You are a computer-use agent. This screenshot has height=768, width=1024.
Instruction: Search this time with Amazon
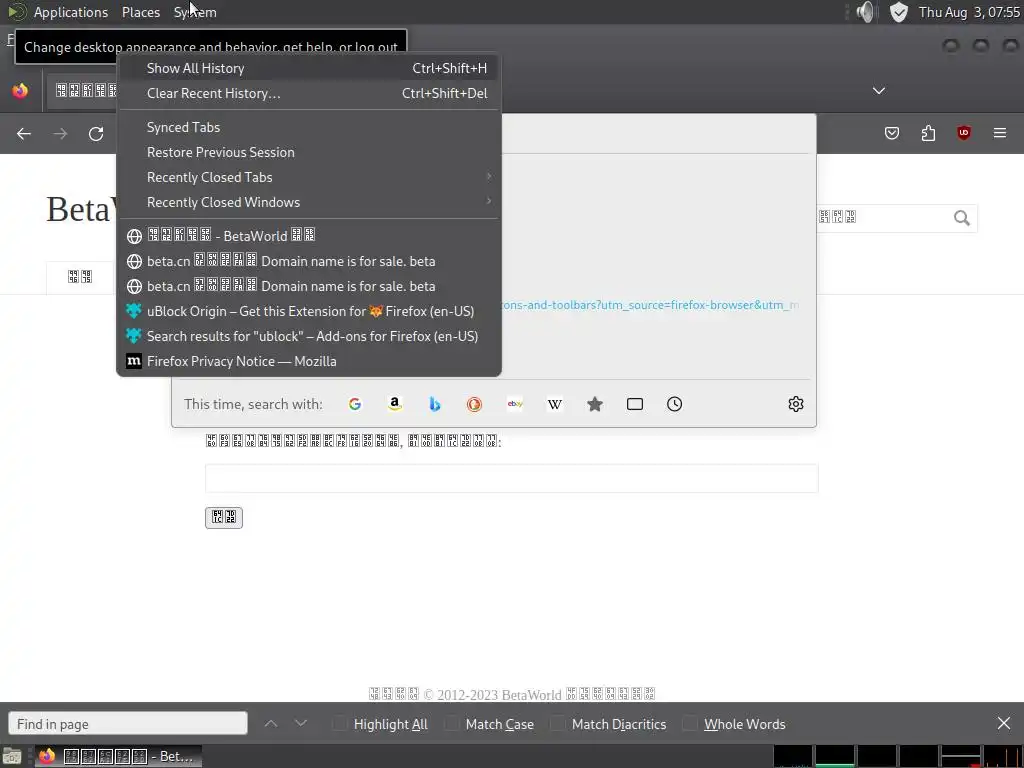coord(394,404)
